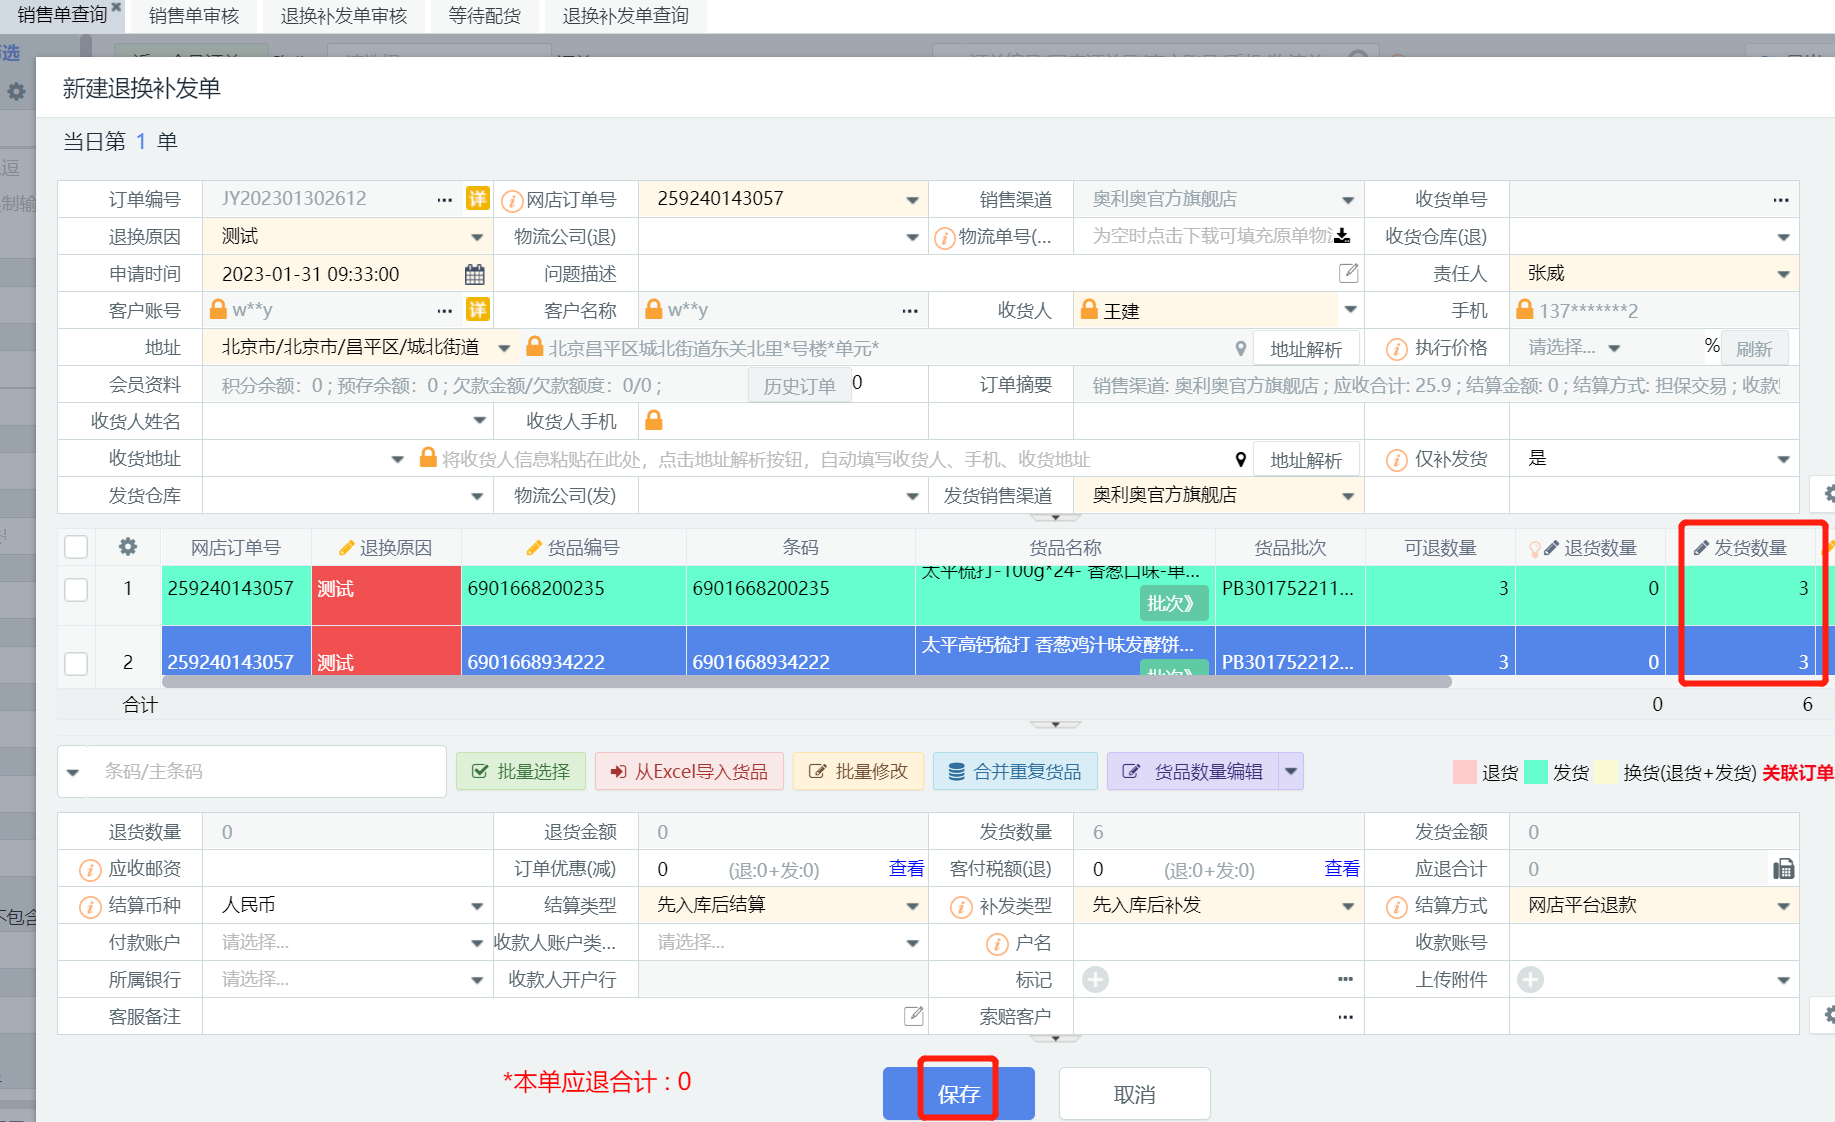1835x1122 pixels.
Task: Click info icon next to 执行价格
Action: tap(1397, 349)
